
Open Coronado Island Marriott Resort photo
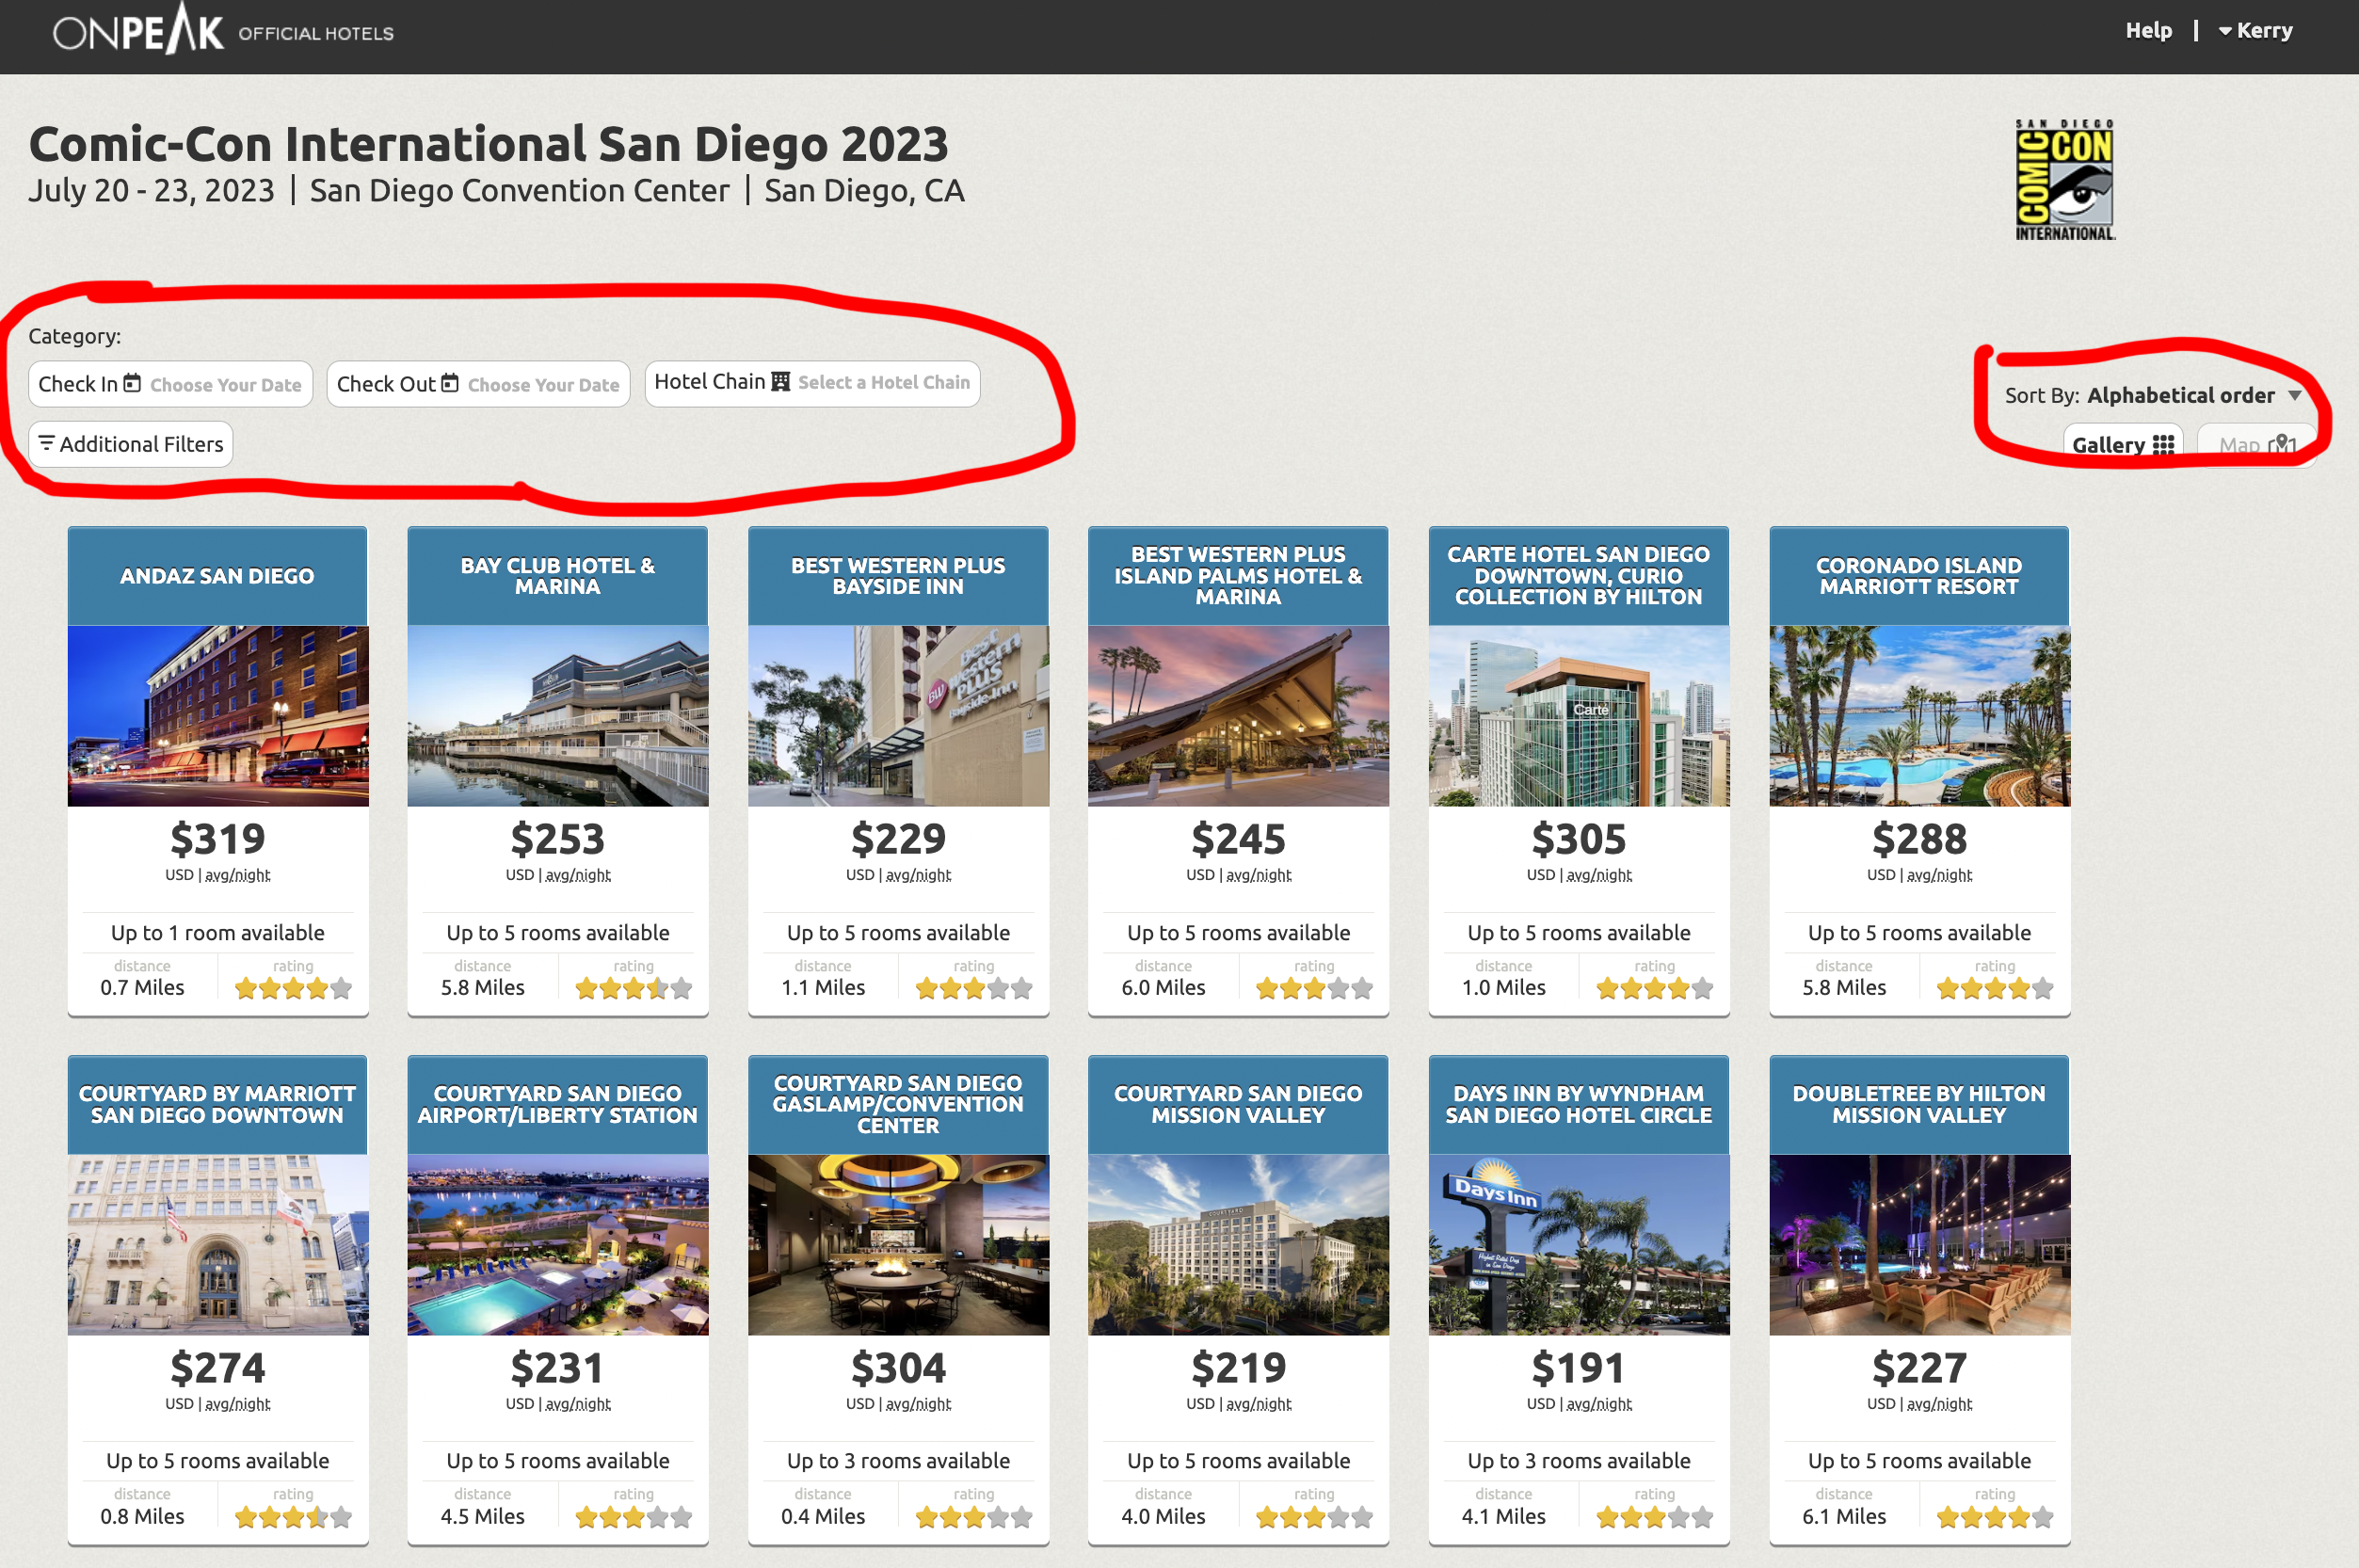pyautogui.click(x=1919, y=716)
